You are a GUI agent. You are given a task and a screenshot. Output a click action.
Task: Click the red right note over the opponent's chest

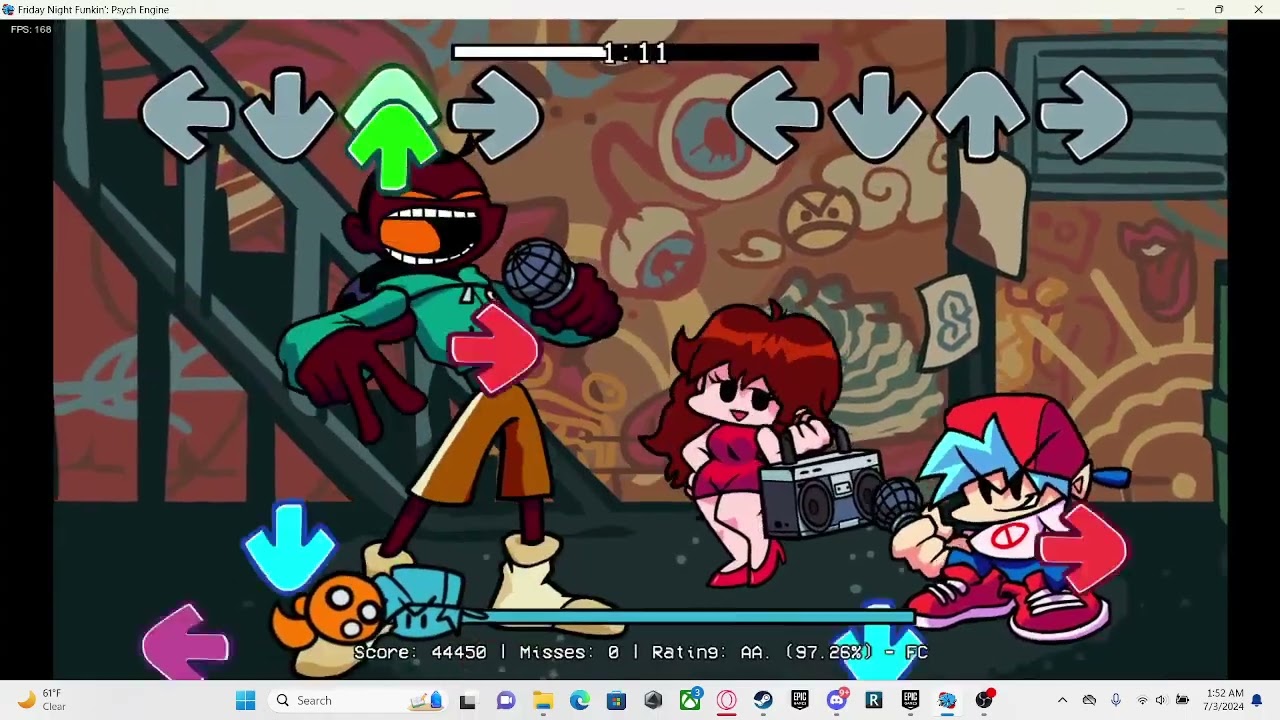495,350
